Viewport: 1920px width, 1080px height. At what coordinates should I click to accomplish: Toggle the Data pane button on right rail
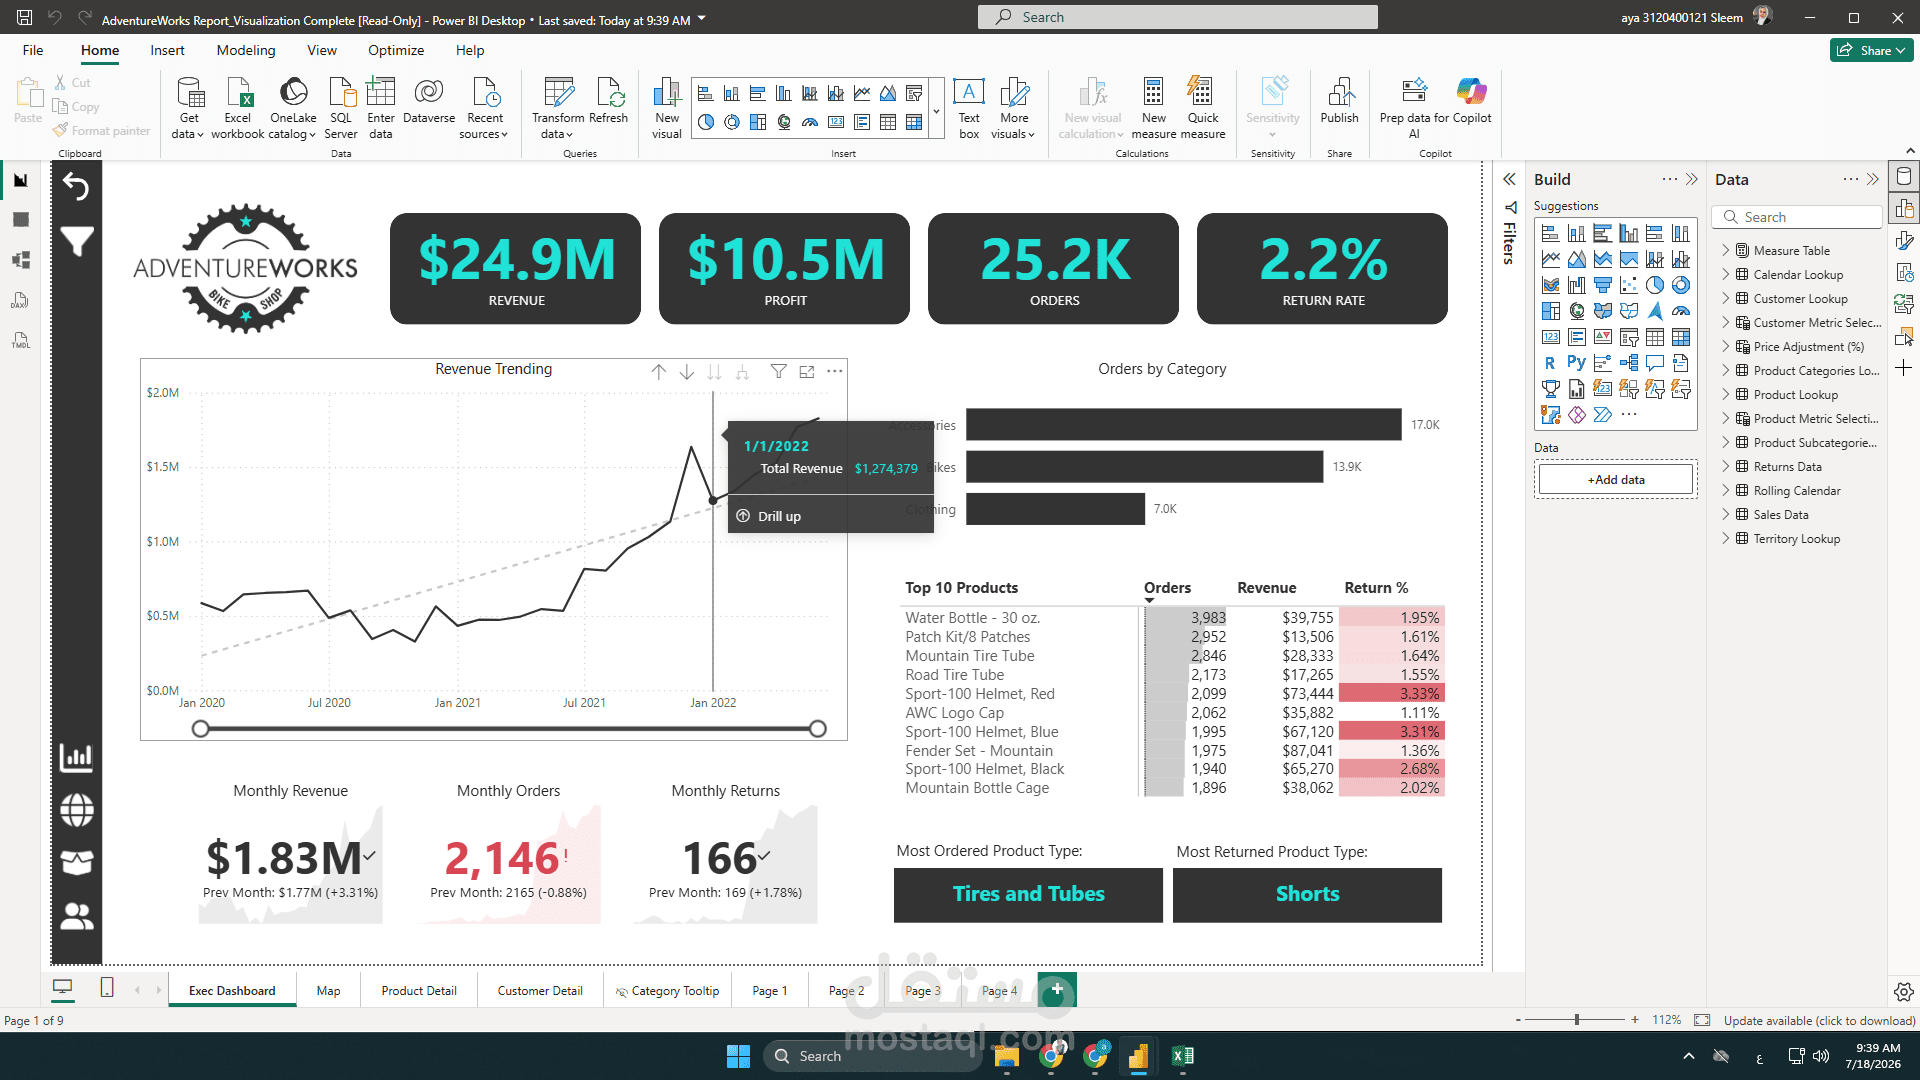click(1904, 177)
